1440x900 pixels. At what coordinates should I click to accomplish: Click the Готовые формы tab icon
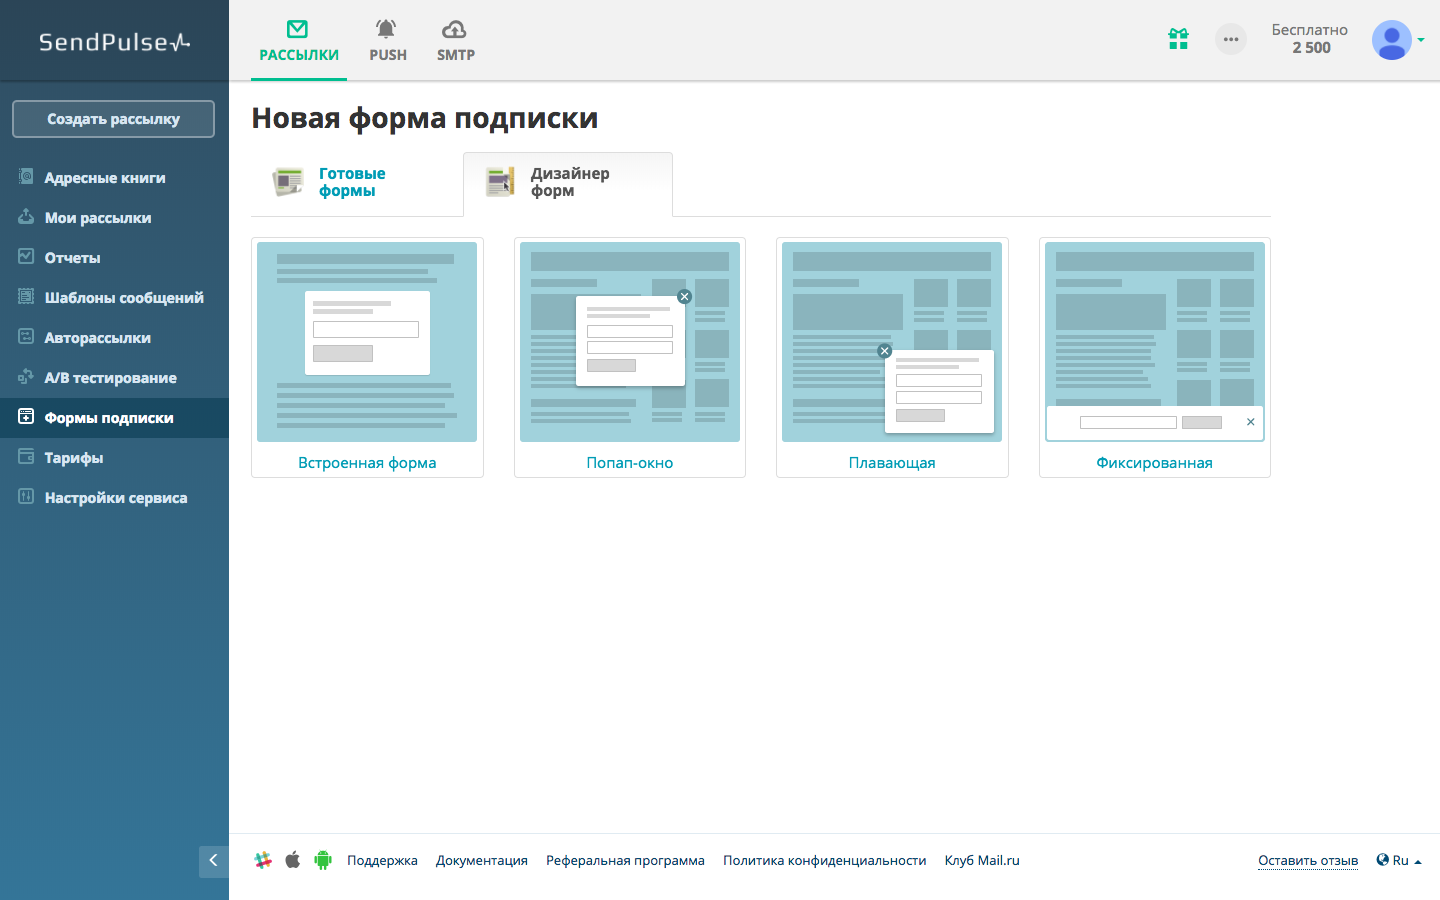[x=288, y=181]
